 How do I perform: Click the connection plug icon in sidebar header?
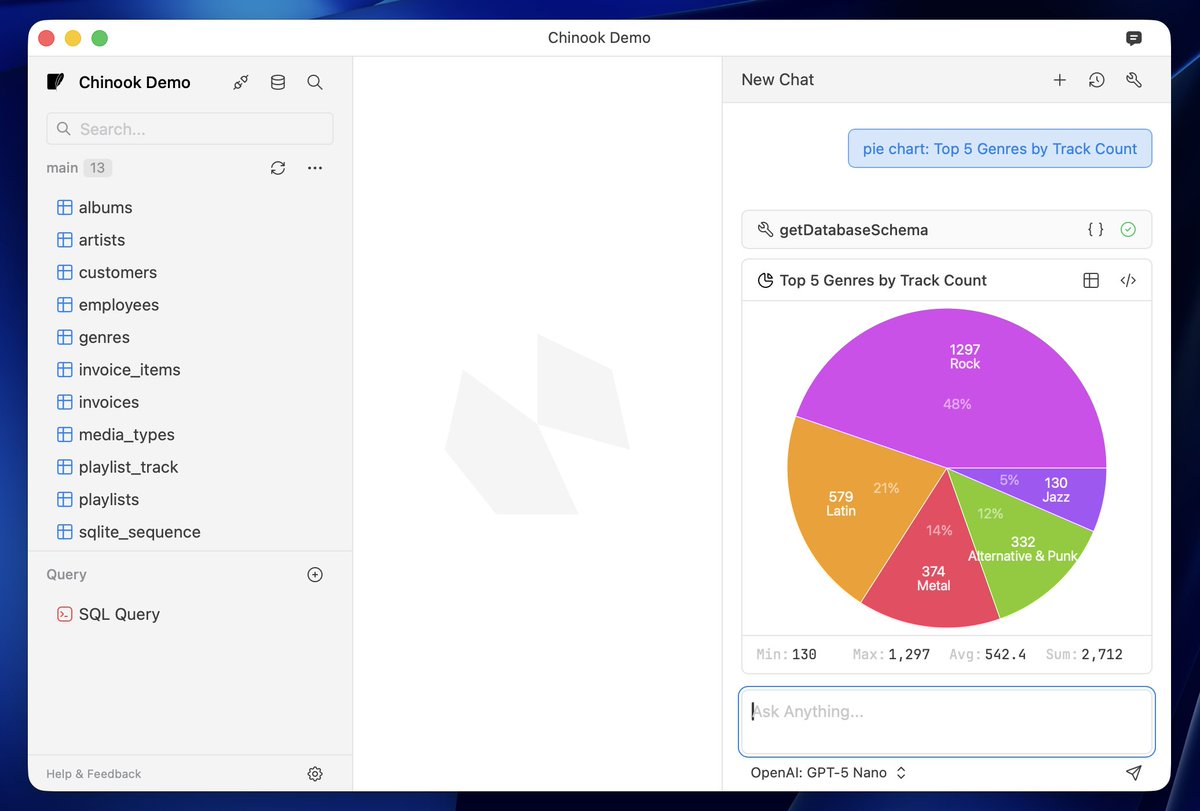pyautogui.click(x=241, y=82)
